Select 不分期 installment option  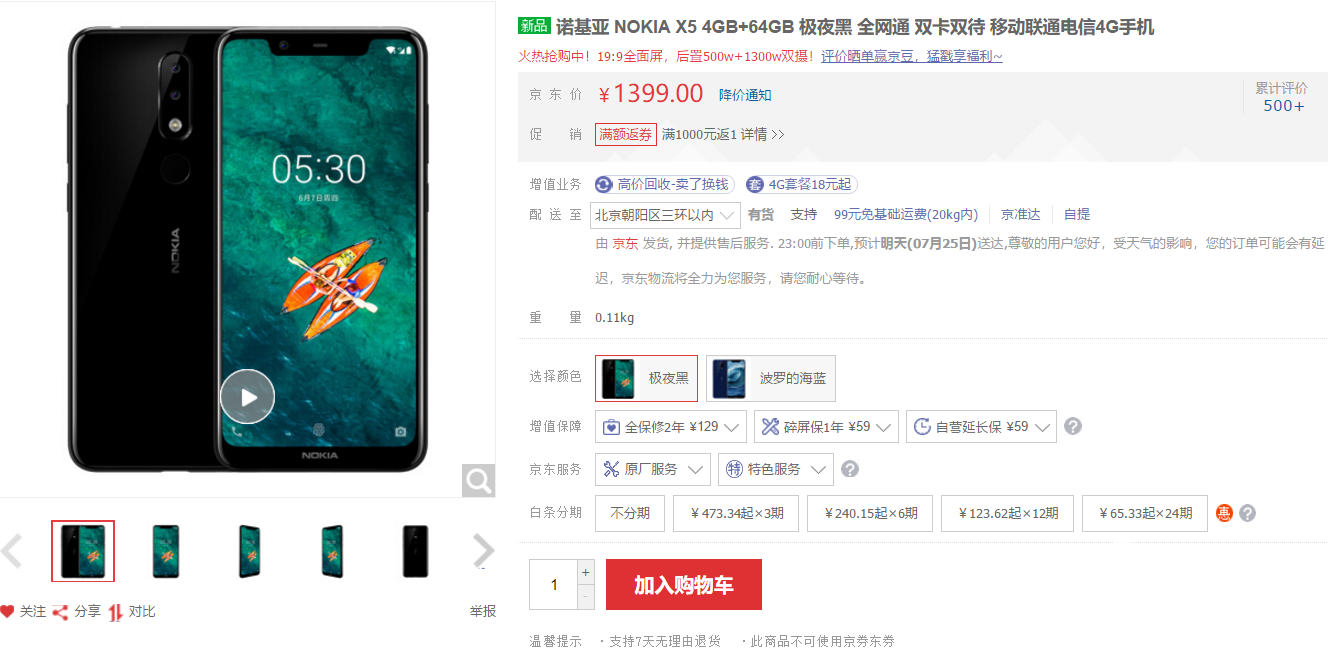pos(630,513)
